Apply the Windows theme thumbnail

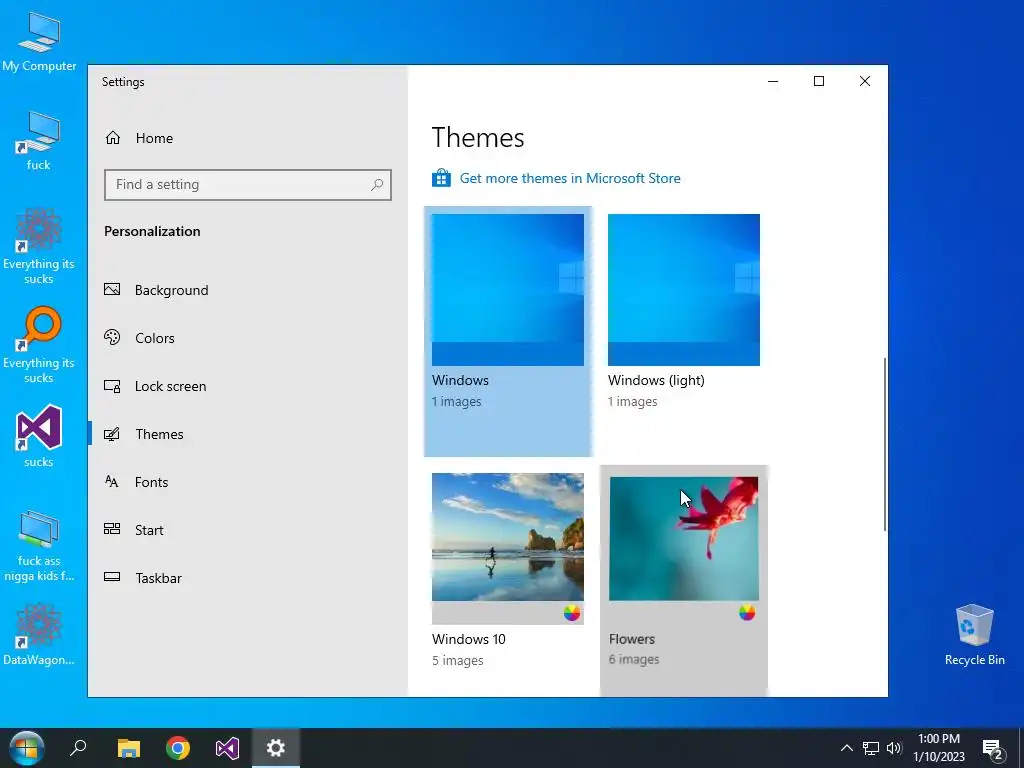coord(507,290)
